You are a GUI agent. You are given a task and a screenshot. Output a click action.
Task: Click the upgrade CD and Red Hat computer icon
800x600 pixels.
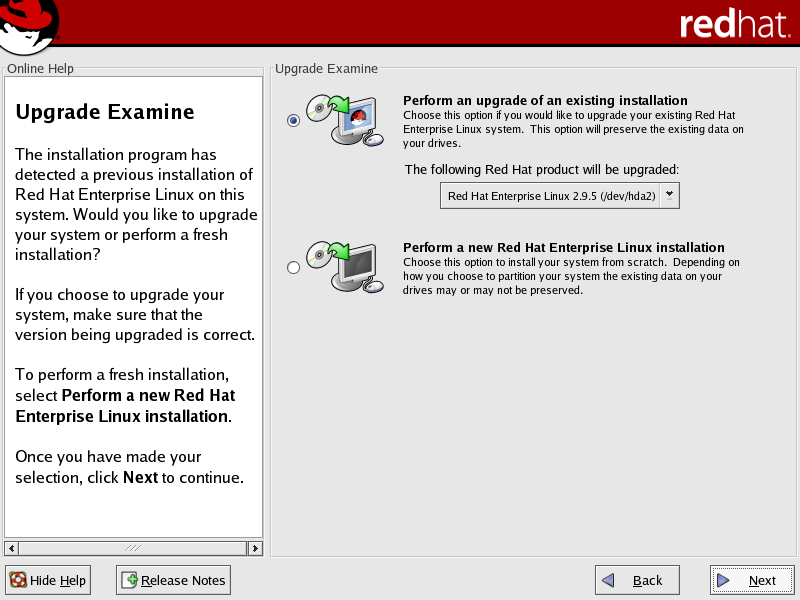344,120
